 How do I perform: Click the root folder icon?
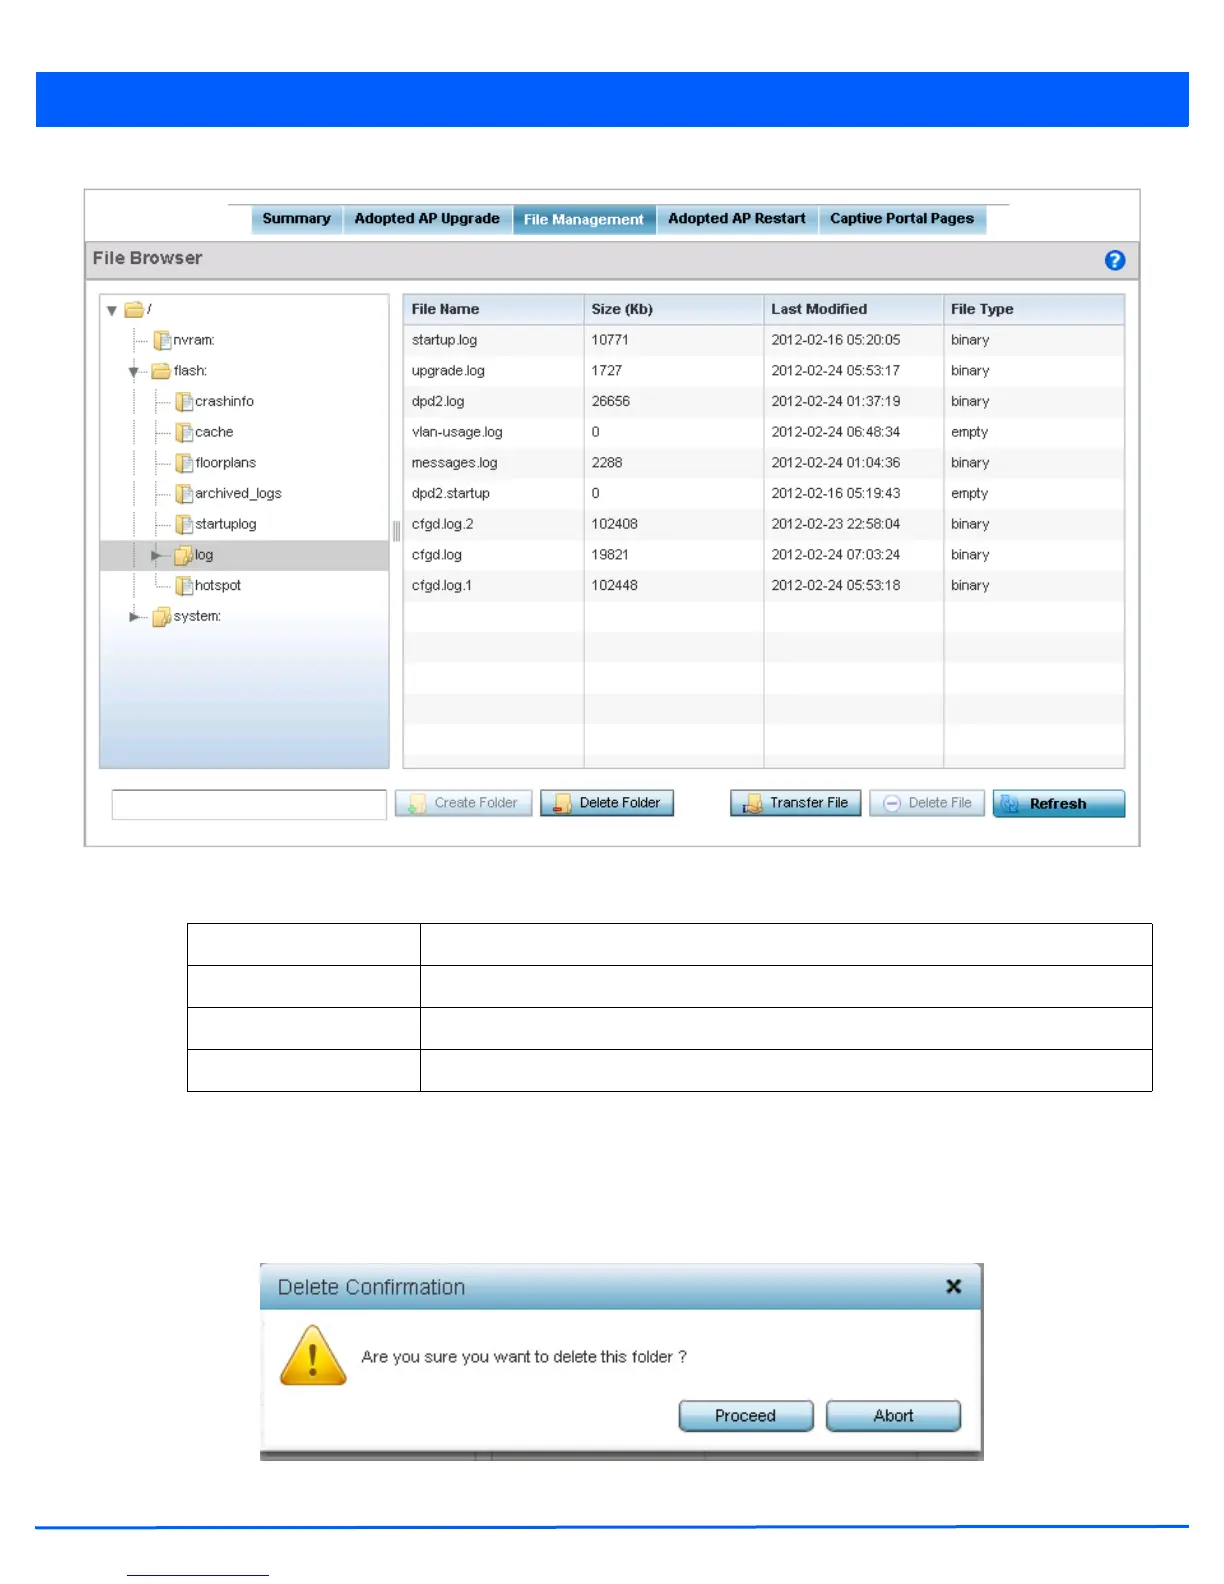134,310
